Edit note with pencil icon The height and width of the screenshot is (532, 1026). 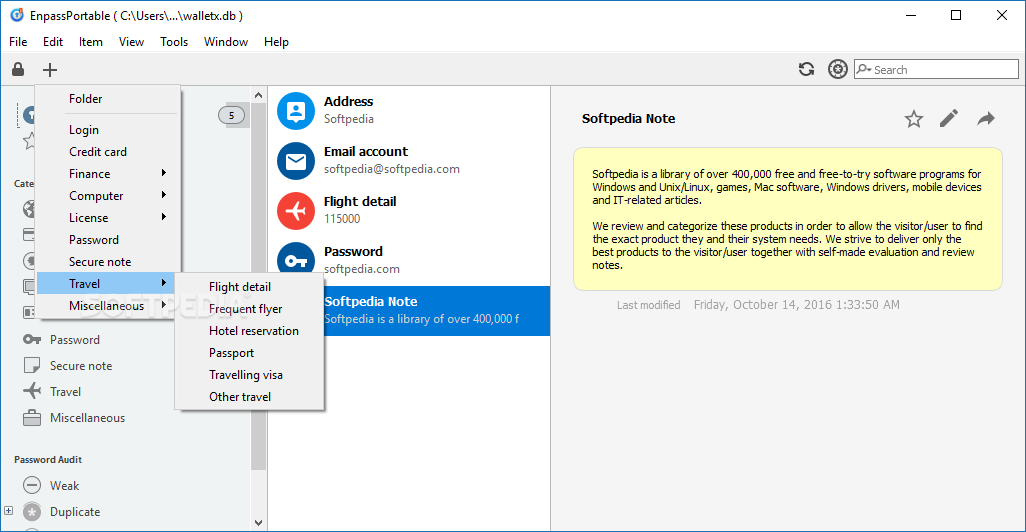[x=949, y=118]
